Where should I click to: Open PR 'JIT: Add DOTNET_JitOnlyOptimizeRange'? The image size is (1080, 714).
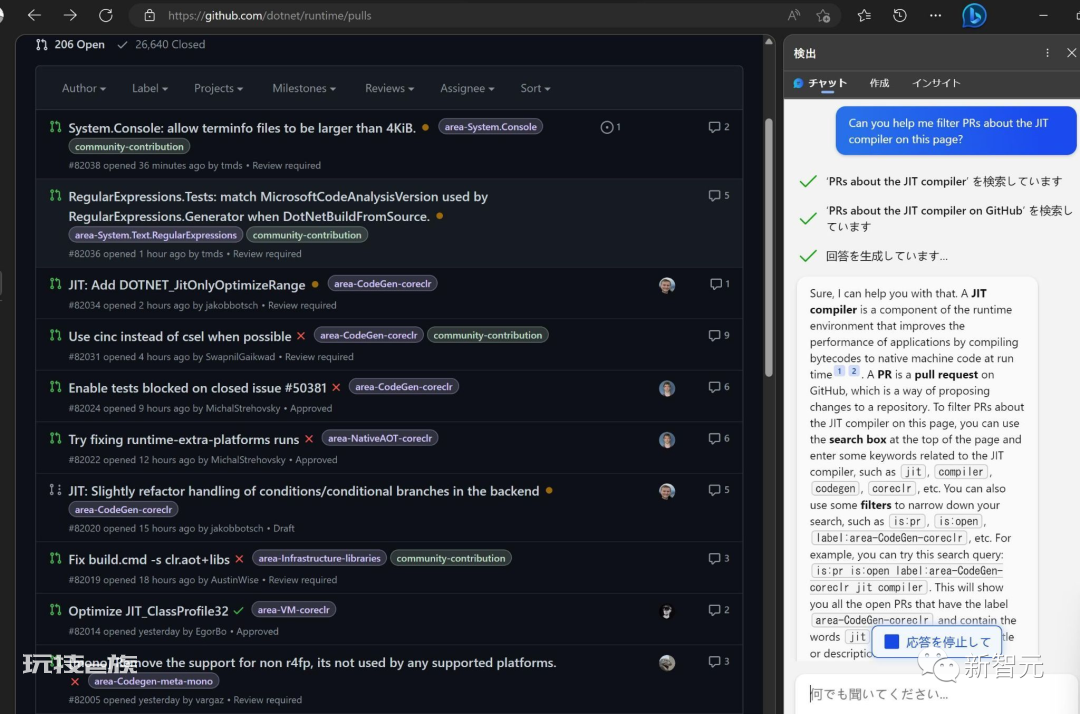point(187,285)
